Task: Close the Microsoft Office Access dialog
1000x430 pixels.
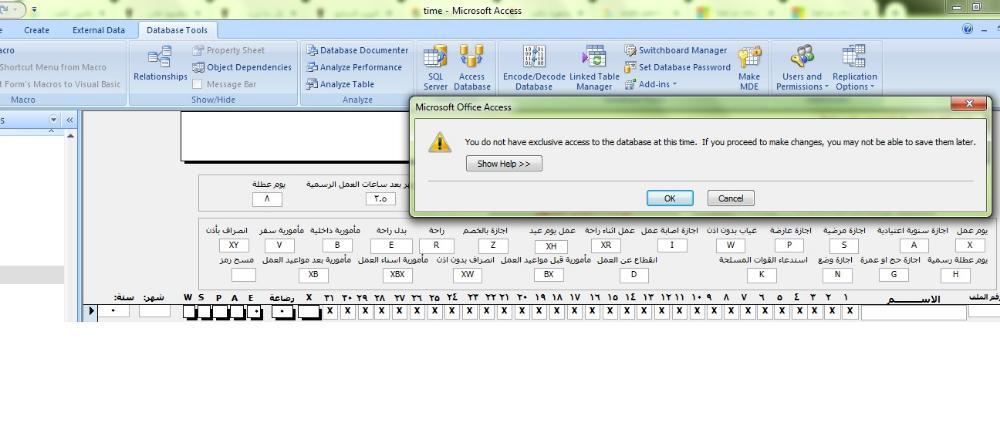Action: (x=969, y=103)
